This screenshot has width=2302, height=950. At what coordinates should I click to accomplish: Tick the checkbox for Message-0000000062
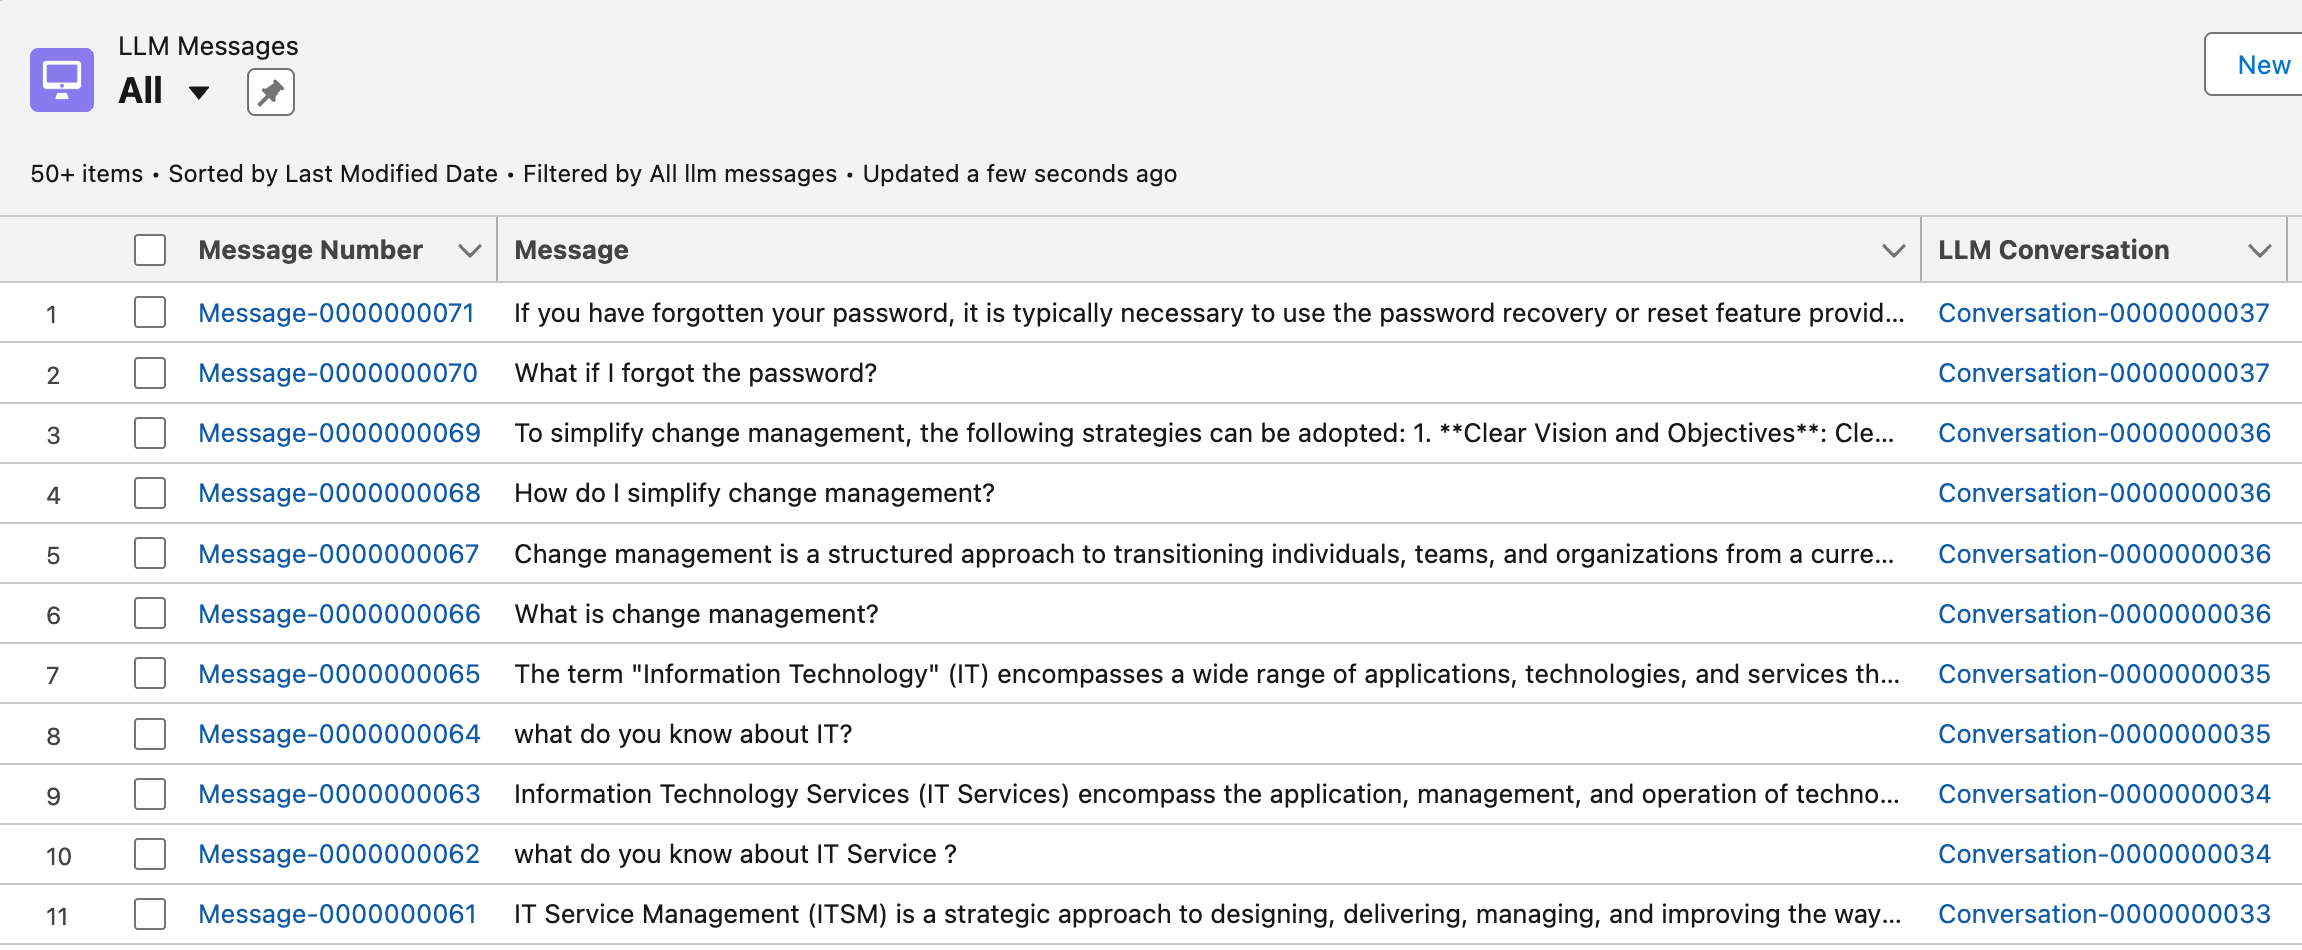coord(150,854)
